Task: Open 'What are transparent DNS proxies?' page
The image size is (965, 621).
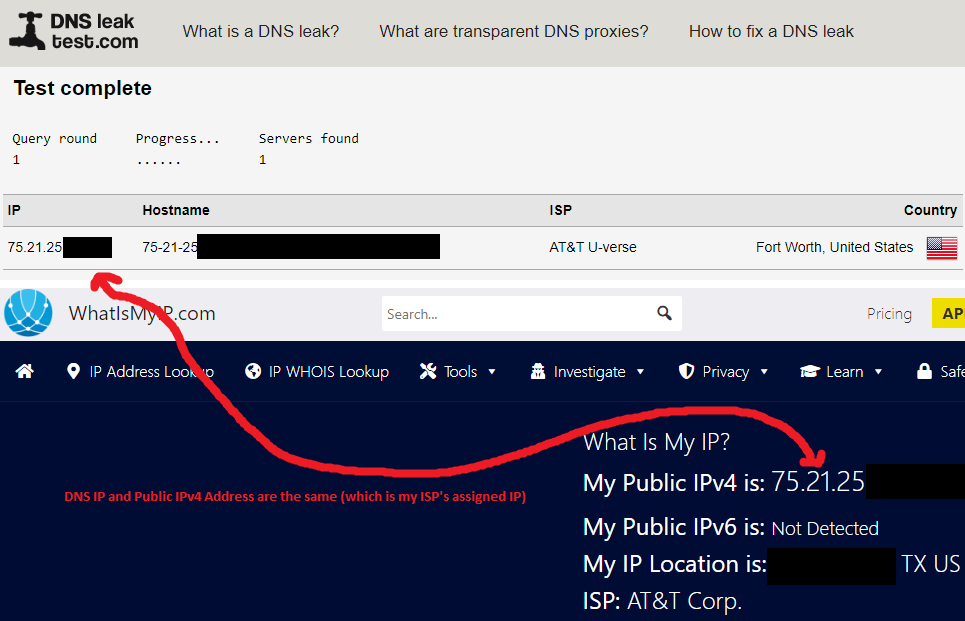Action: pyautogui.click(x=514, y=31)
